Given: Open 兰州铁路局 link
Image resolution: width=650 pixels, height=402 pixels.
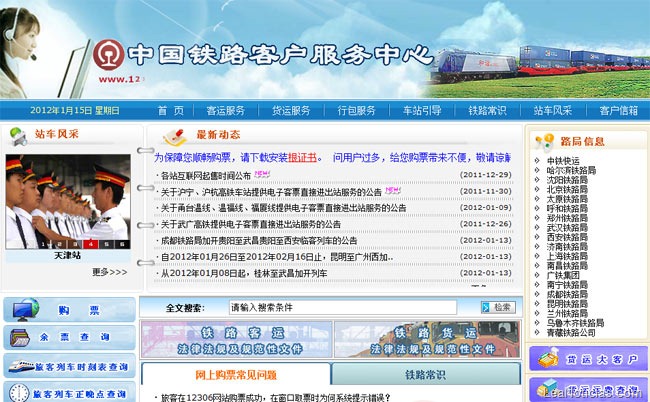Looking at the screenshot, I should tap(567, 313).
